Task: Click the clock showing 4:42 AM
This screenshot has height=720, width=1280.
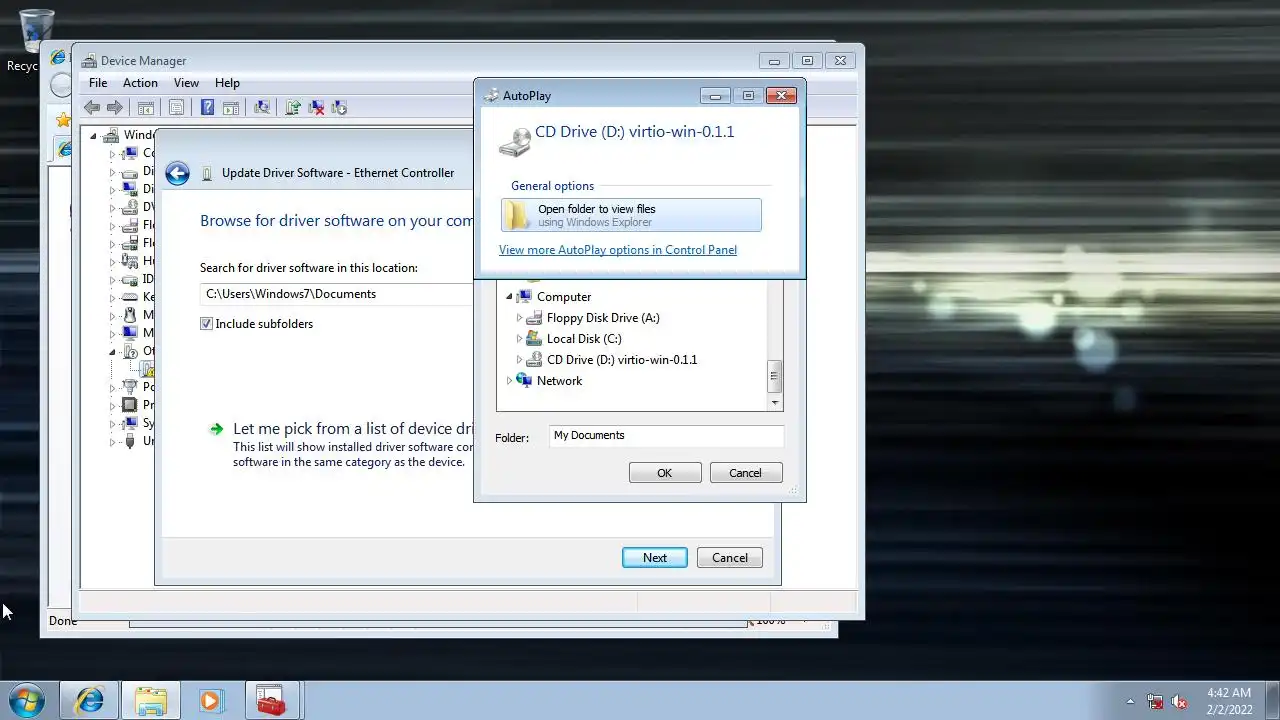Action: (1228, 692)
